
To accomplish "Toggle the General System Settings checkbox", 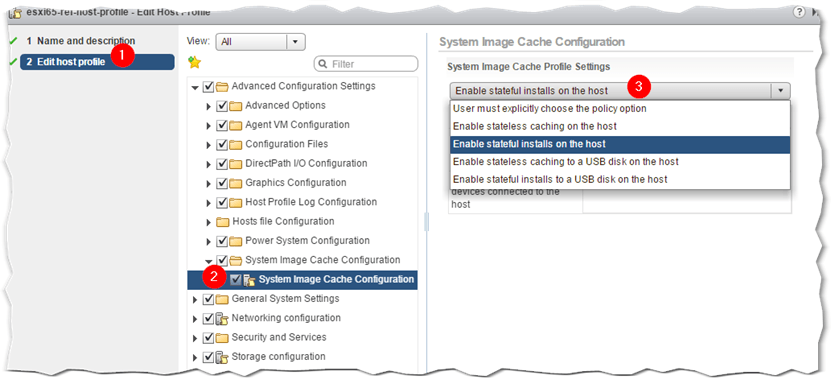I will (x=209, y=299).
